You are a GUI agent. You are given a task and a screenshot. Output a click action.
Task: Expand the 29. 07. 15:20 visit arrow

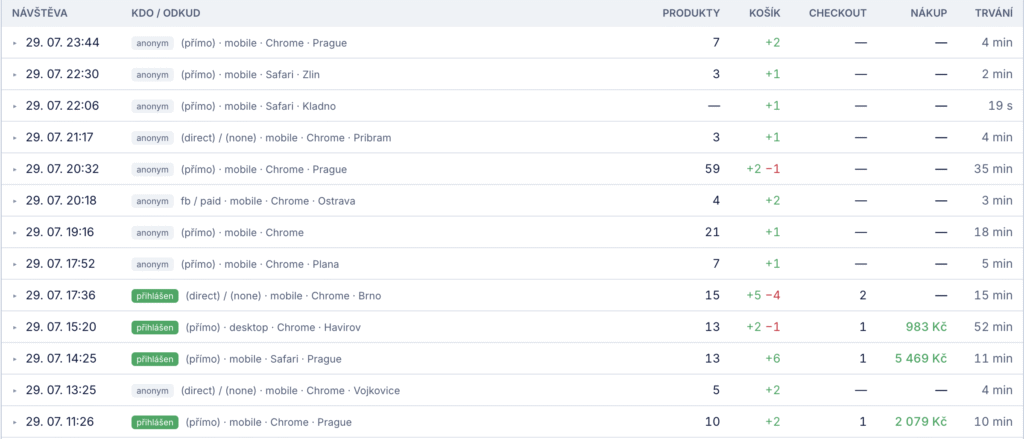pyautogui.click(x=15, y=327)
